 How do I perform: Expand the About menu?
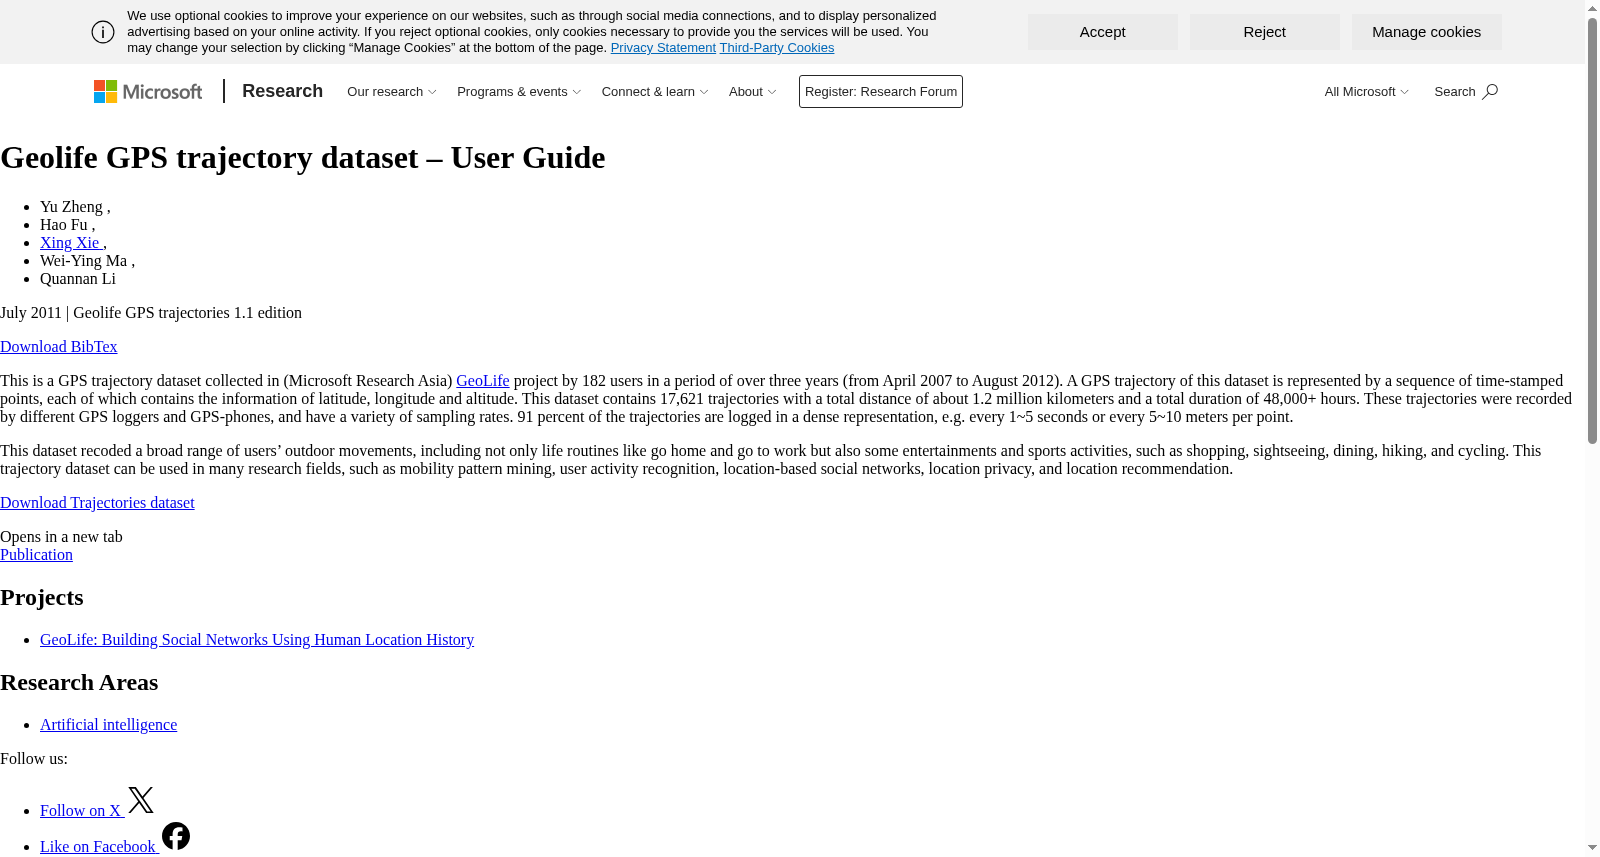[x=753, y=91]
